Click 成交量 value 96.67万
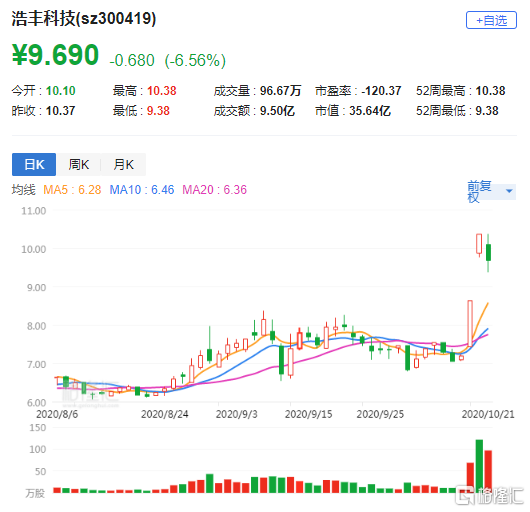 (x=280, y=91)
